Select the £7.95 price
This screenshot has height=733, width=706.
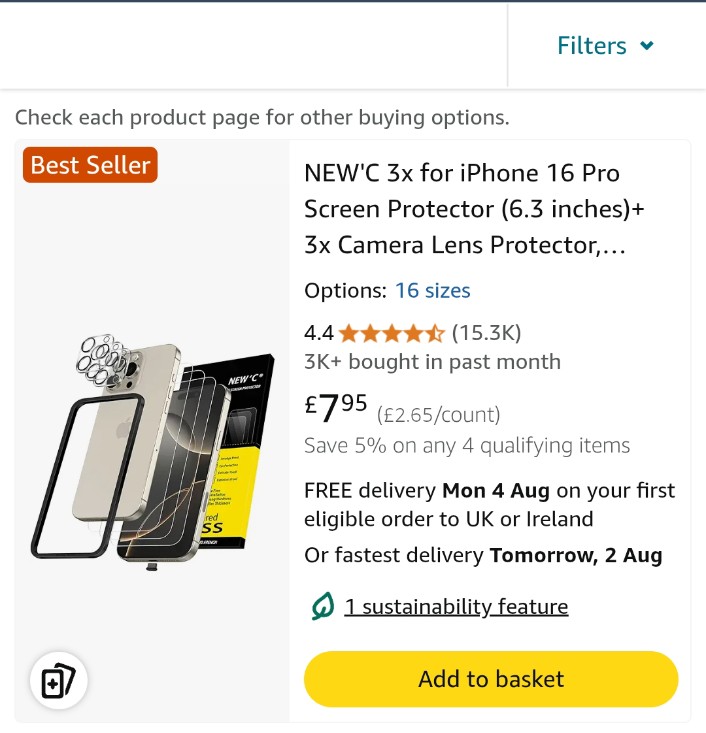(336, 408)
